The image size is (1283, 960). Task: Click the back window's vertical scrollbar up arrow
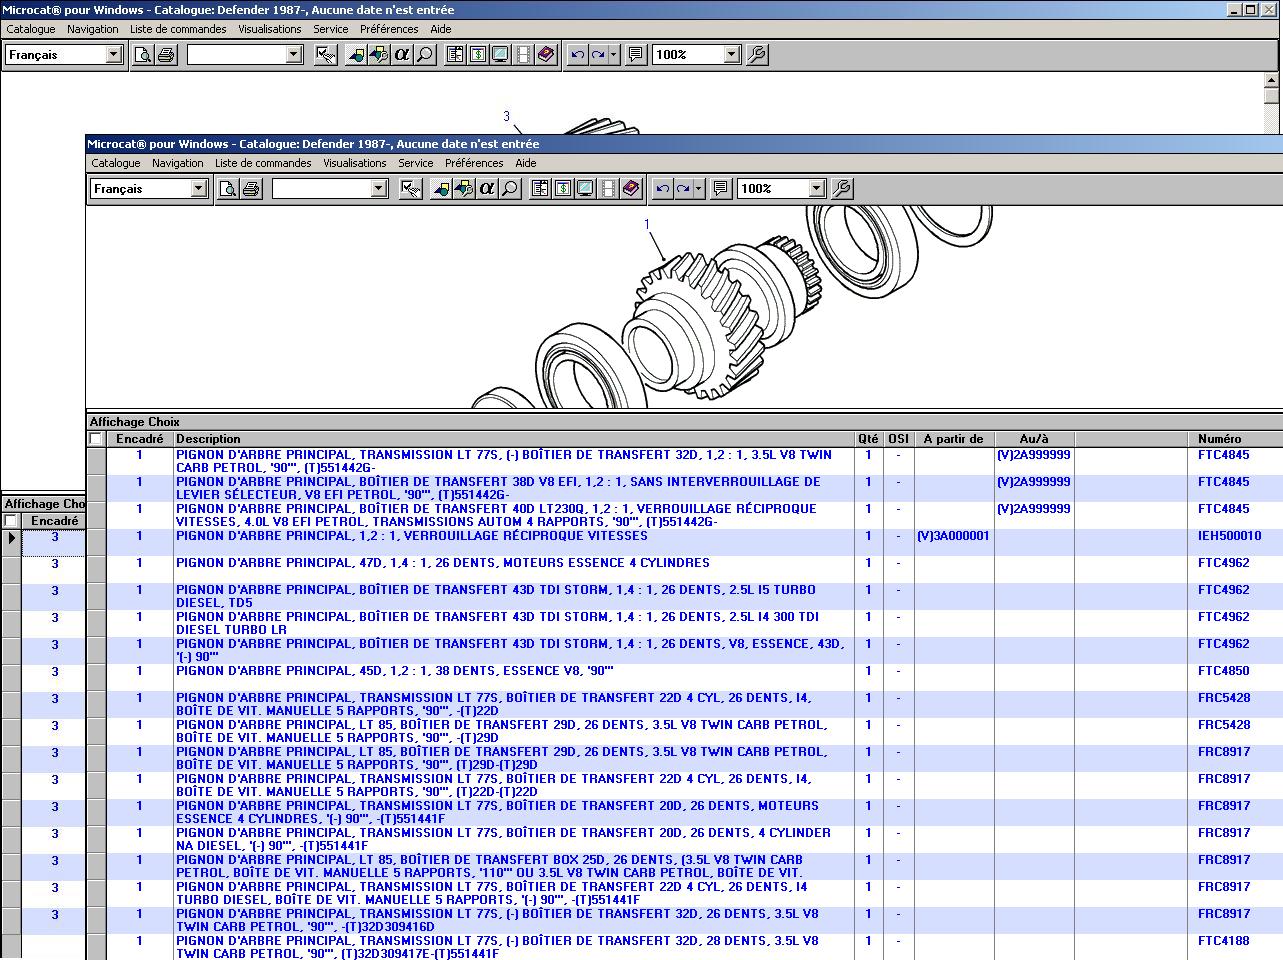coord(1272,80)
